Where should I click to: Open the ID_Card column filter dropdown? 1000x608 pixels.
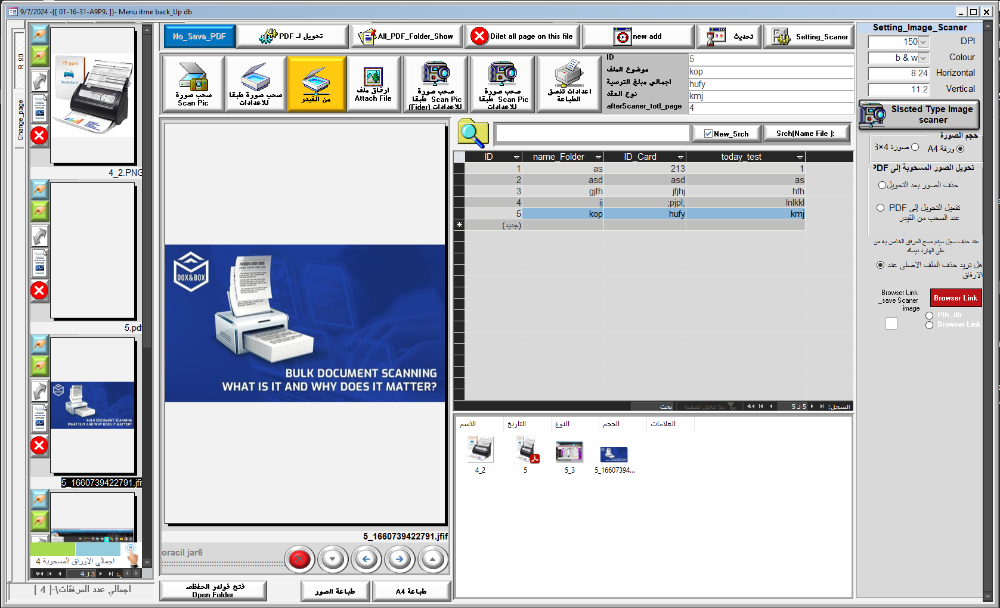click(x=680, y=157)
